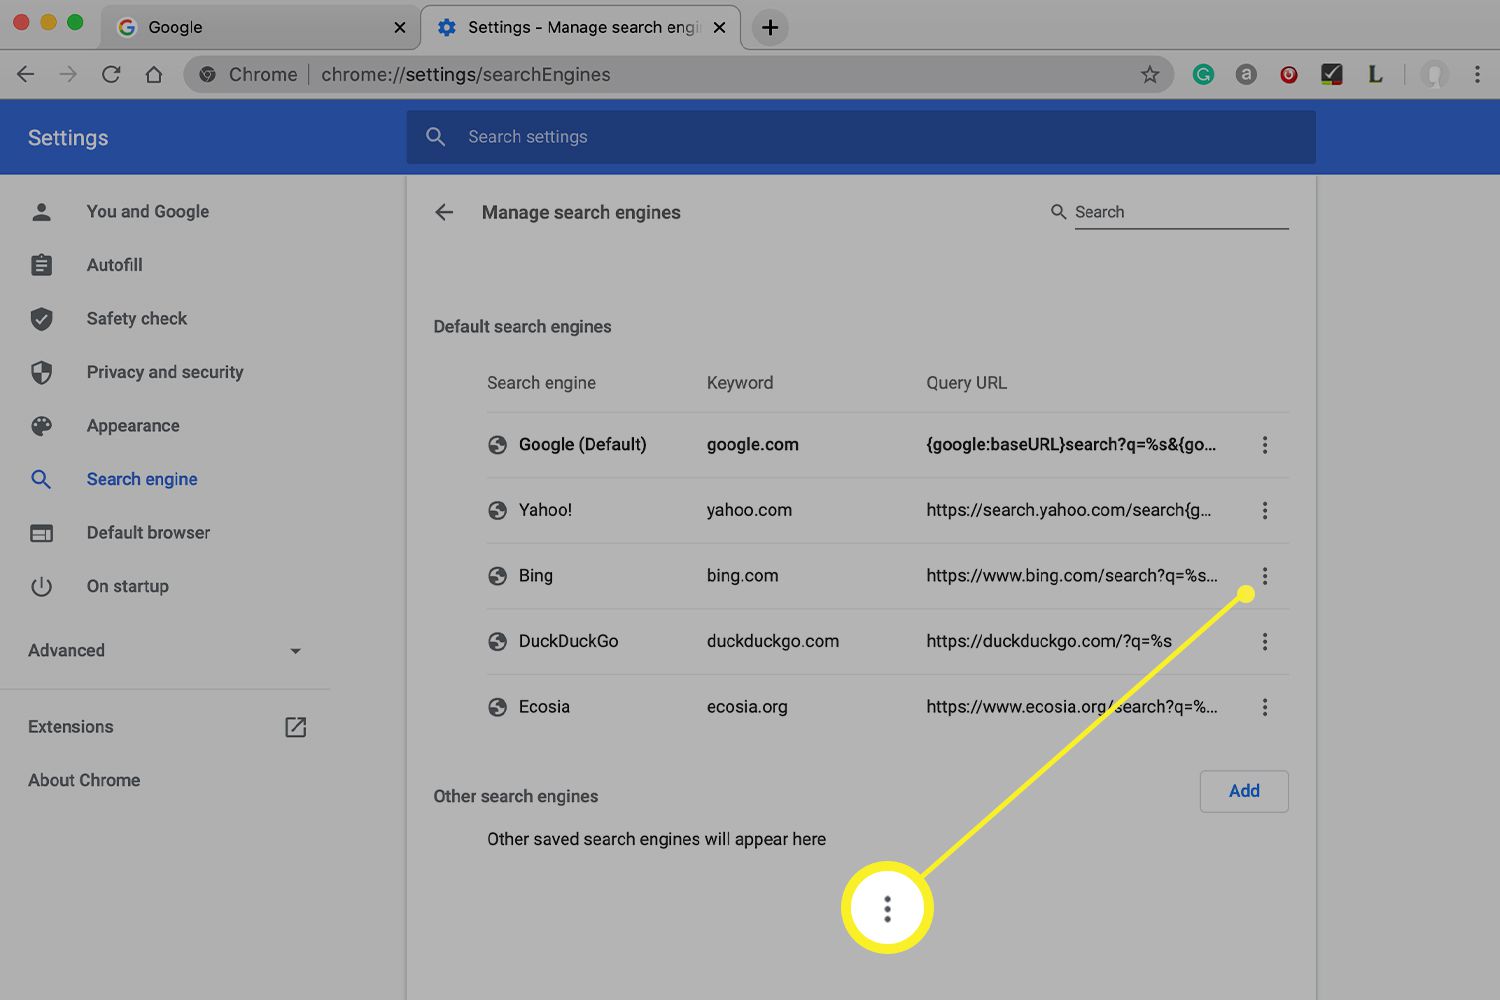Click the Search settings input field
This screenshot has height=1000, width=1500.
pos(860,137)
